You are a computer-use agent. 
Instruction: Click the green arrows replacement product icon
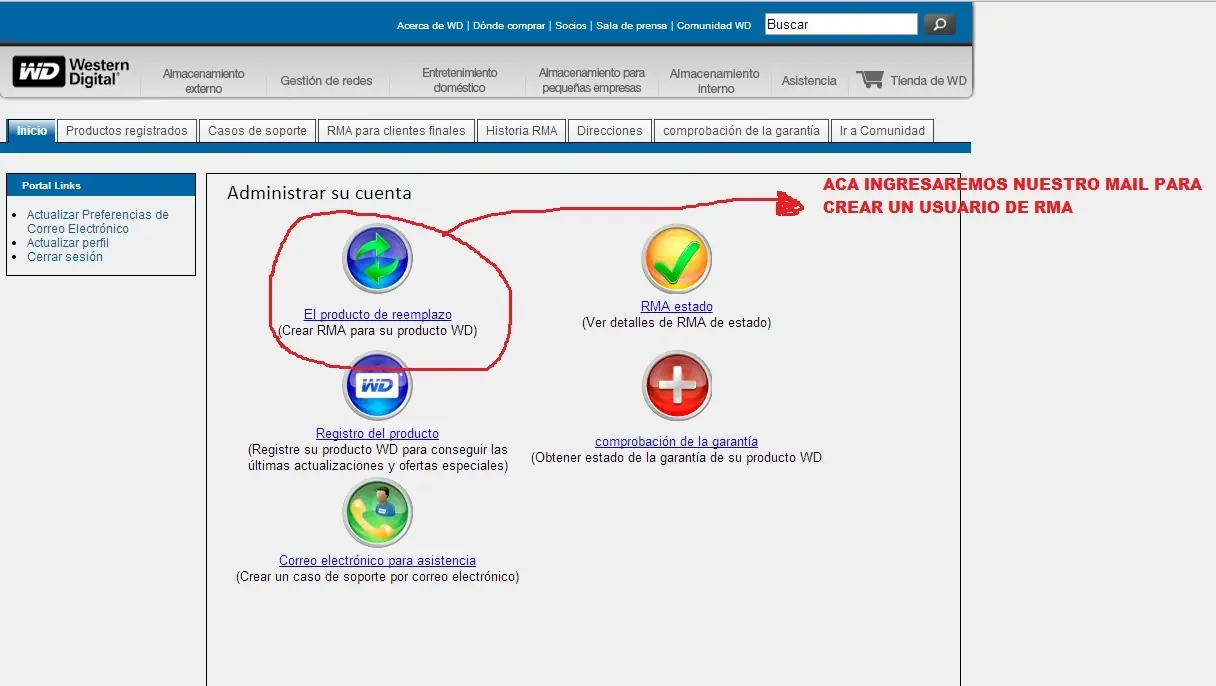(x=377, y=259)
